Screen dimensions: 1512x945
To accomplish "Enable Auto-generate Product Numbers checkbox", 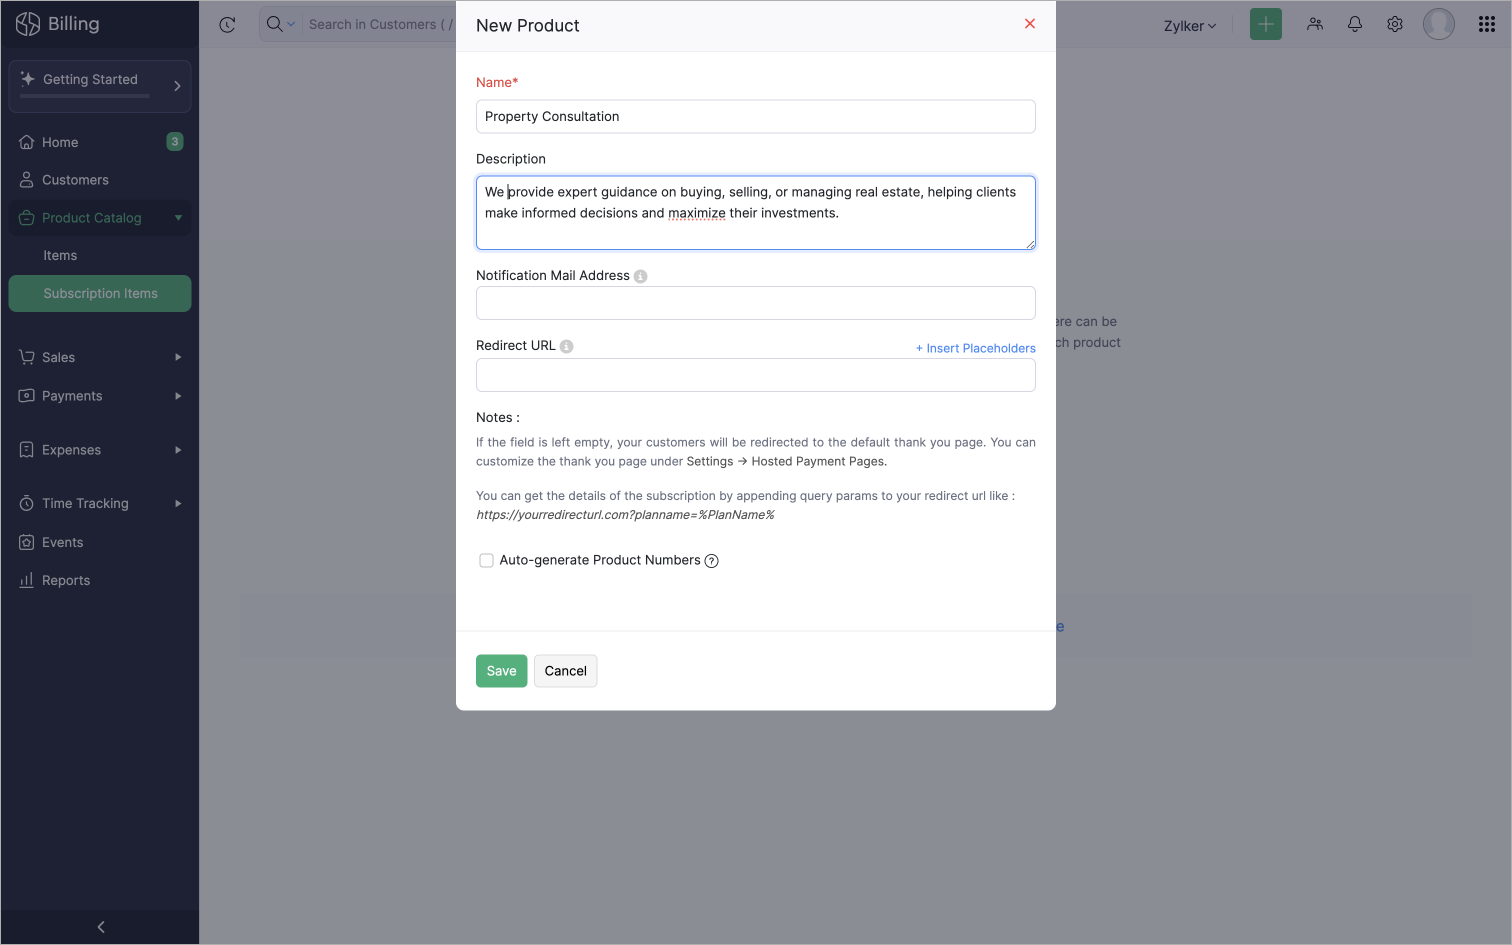I will pyautogui.click(x=486, y=561).
